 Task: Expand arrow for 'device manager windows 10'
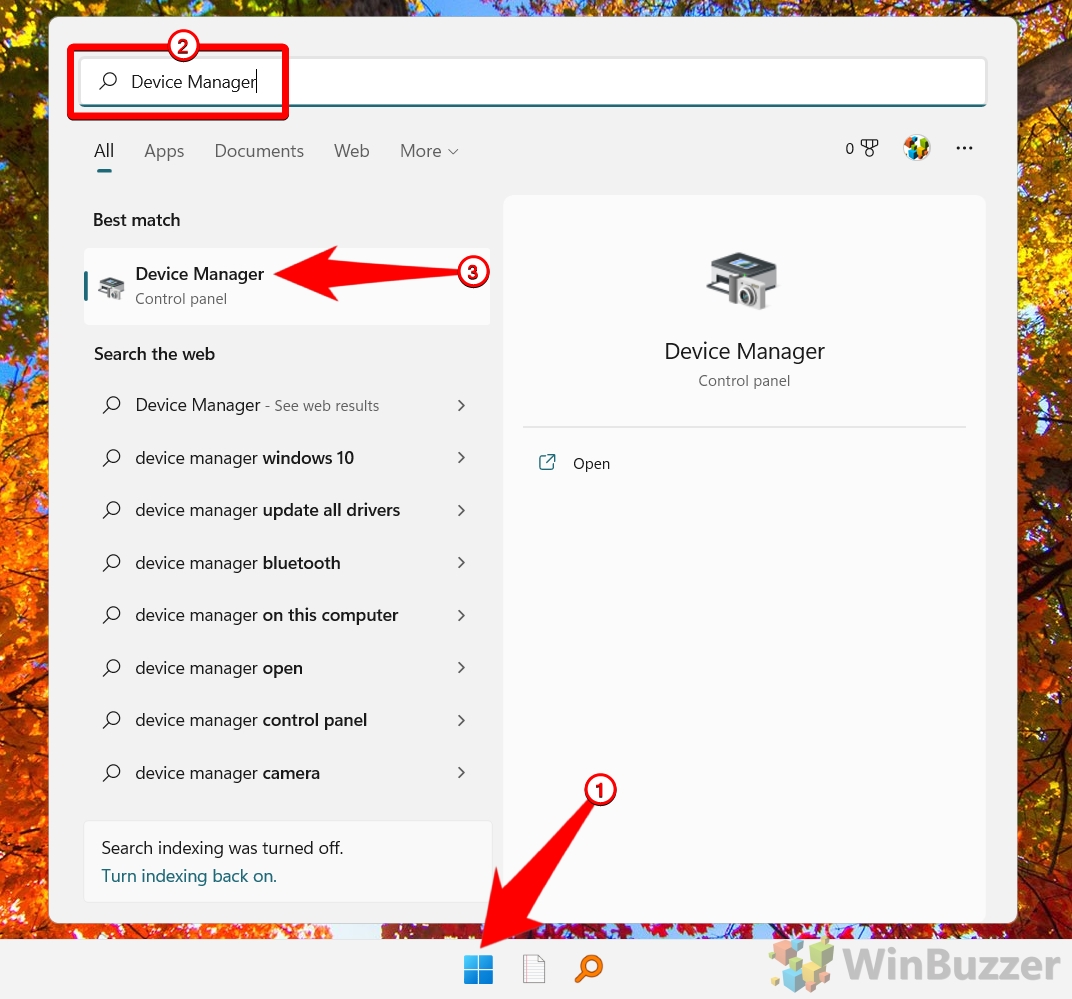461,457
